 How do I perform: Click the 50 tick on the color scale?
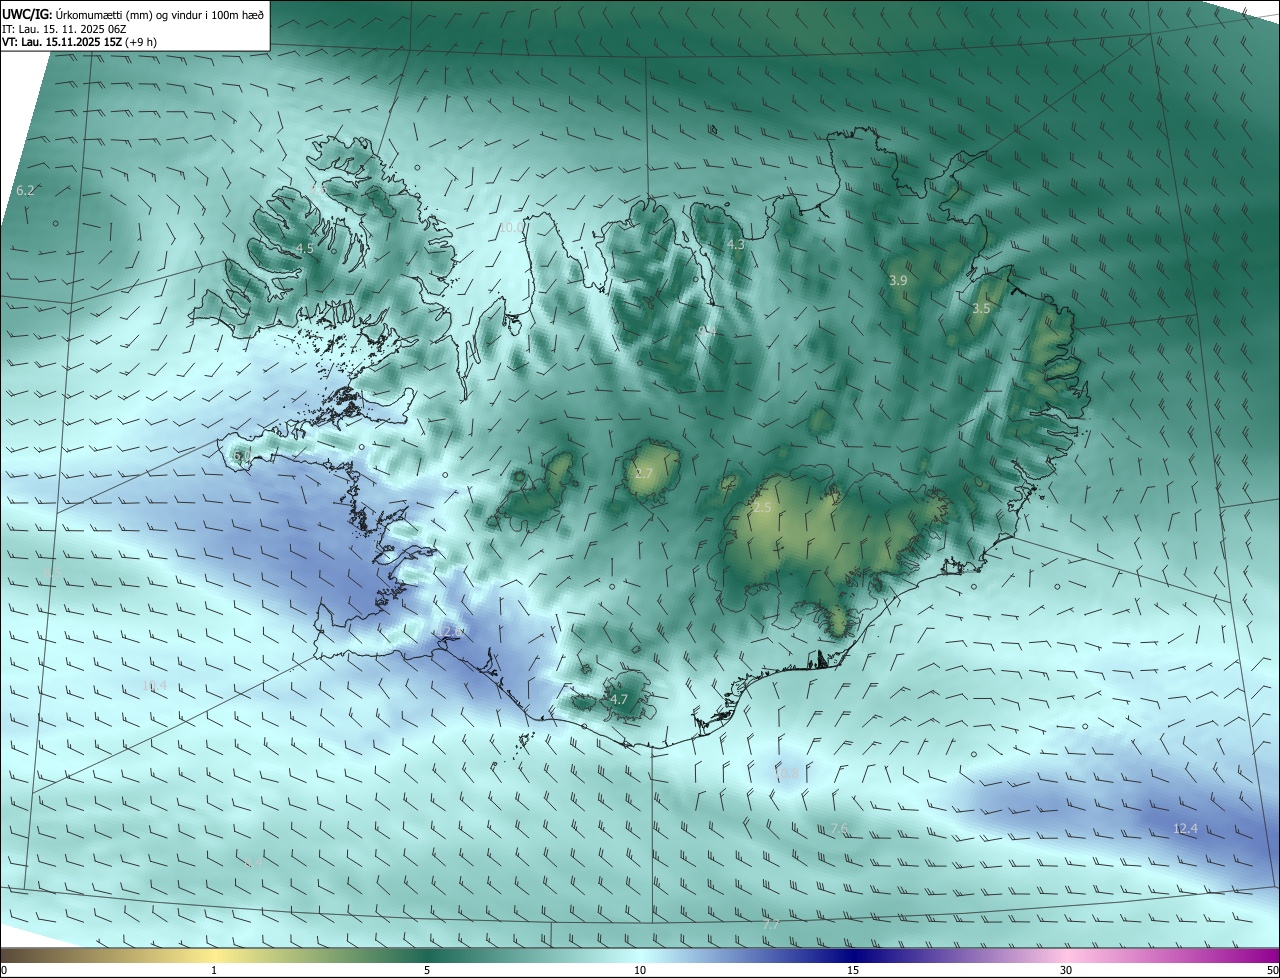[x=1272, y=970]
